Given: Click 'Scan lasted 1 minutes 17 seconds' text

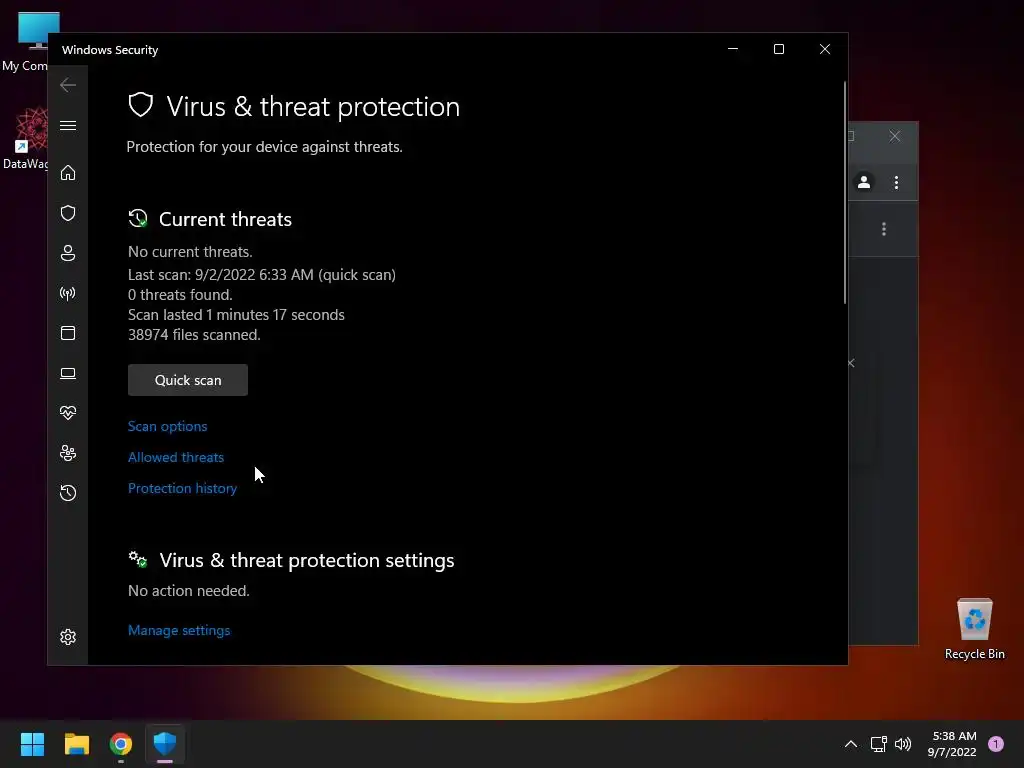Looking at the screenshot, I should coord(236,315).
